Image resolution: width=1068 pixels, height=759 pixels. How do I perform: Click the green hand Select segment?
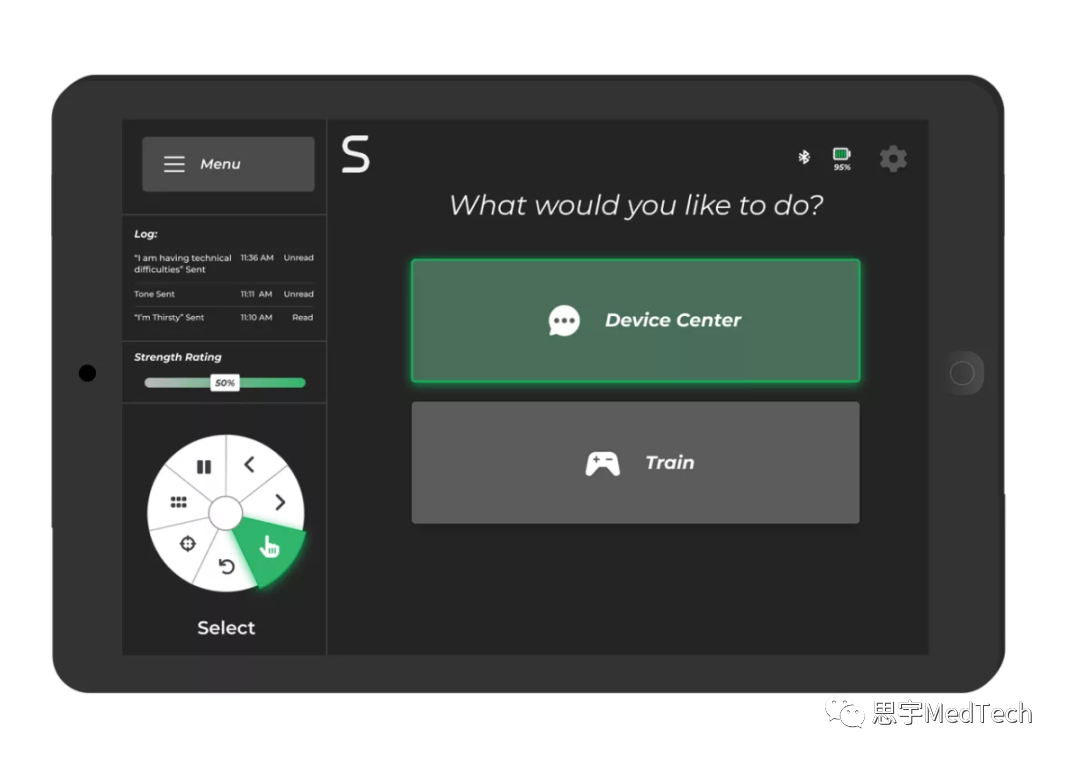(x=270, y=547)
